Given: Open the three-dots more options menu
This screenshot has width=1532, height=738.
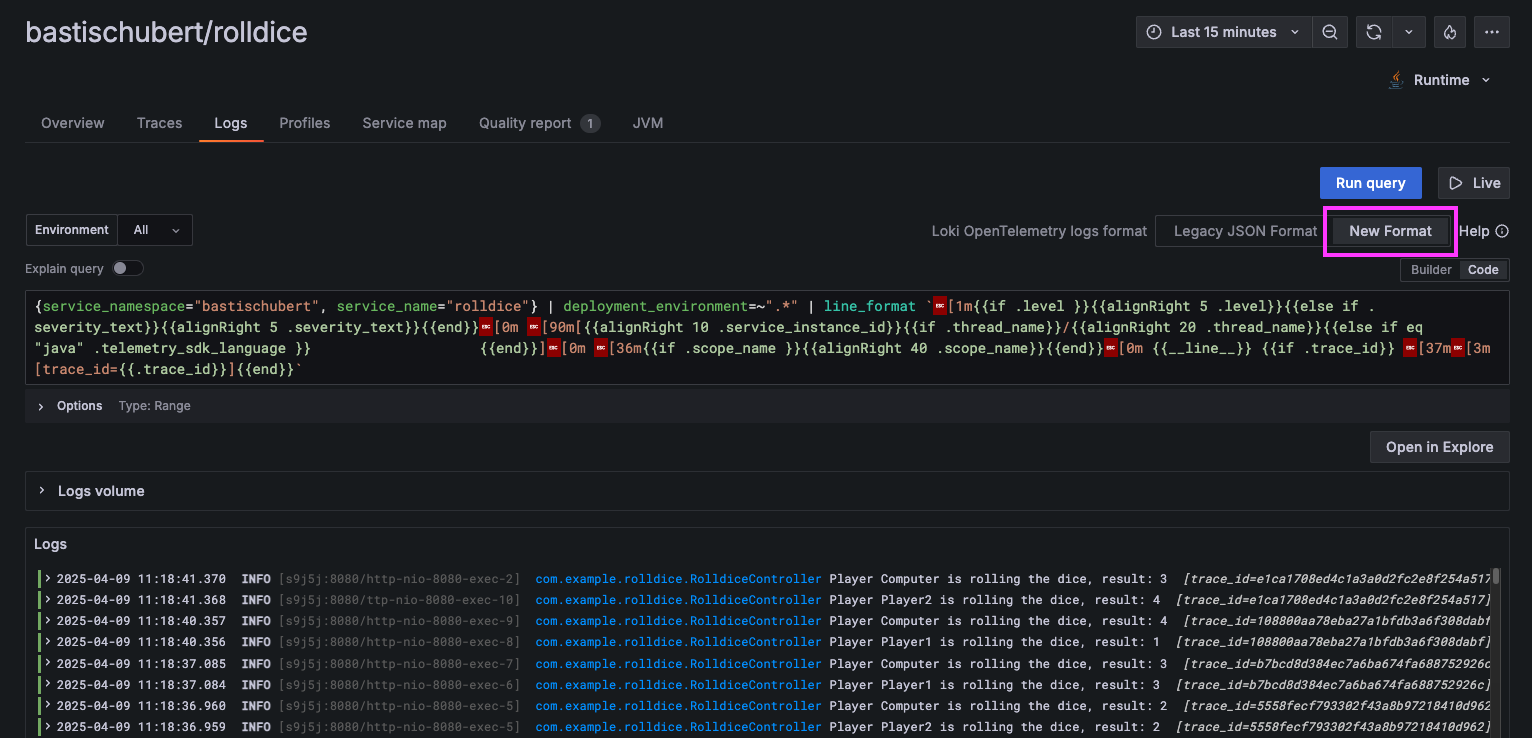Looking at the screenshot, I should [1491, 32].
